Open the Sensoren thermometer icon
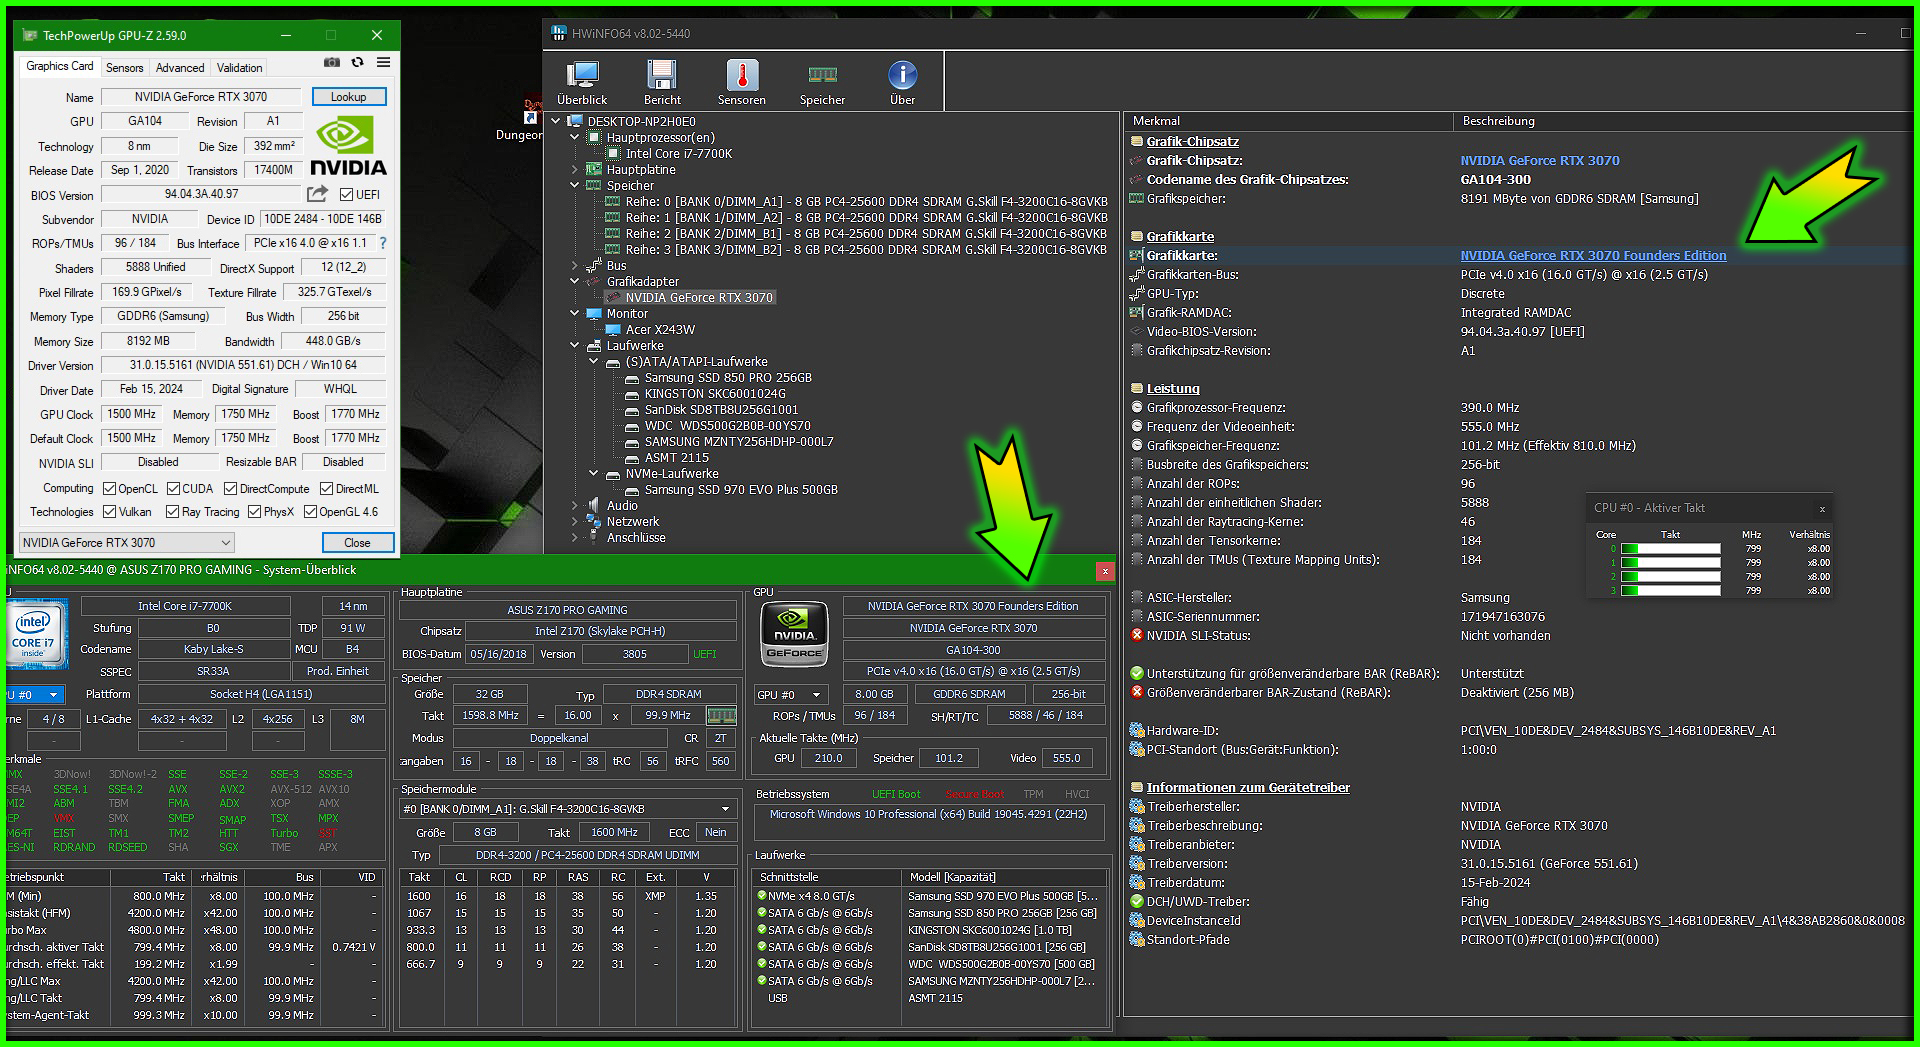The height and width of the screenshot is (1047, 1920). (742, 75)
